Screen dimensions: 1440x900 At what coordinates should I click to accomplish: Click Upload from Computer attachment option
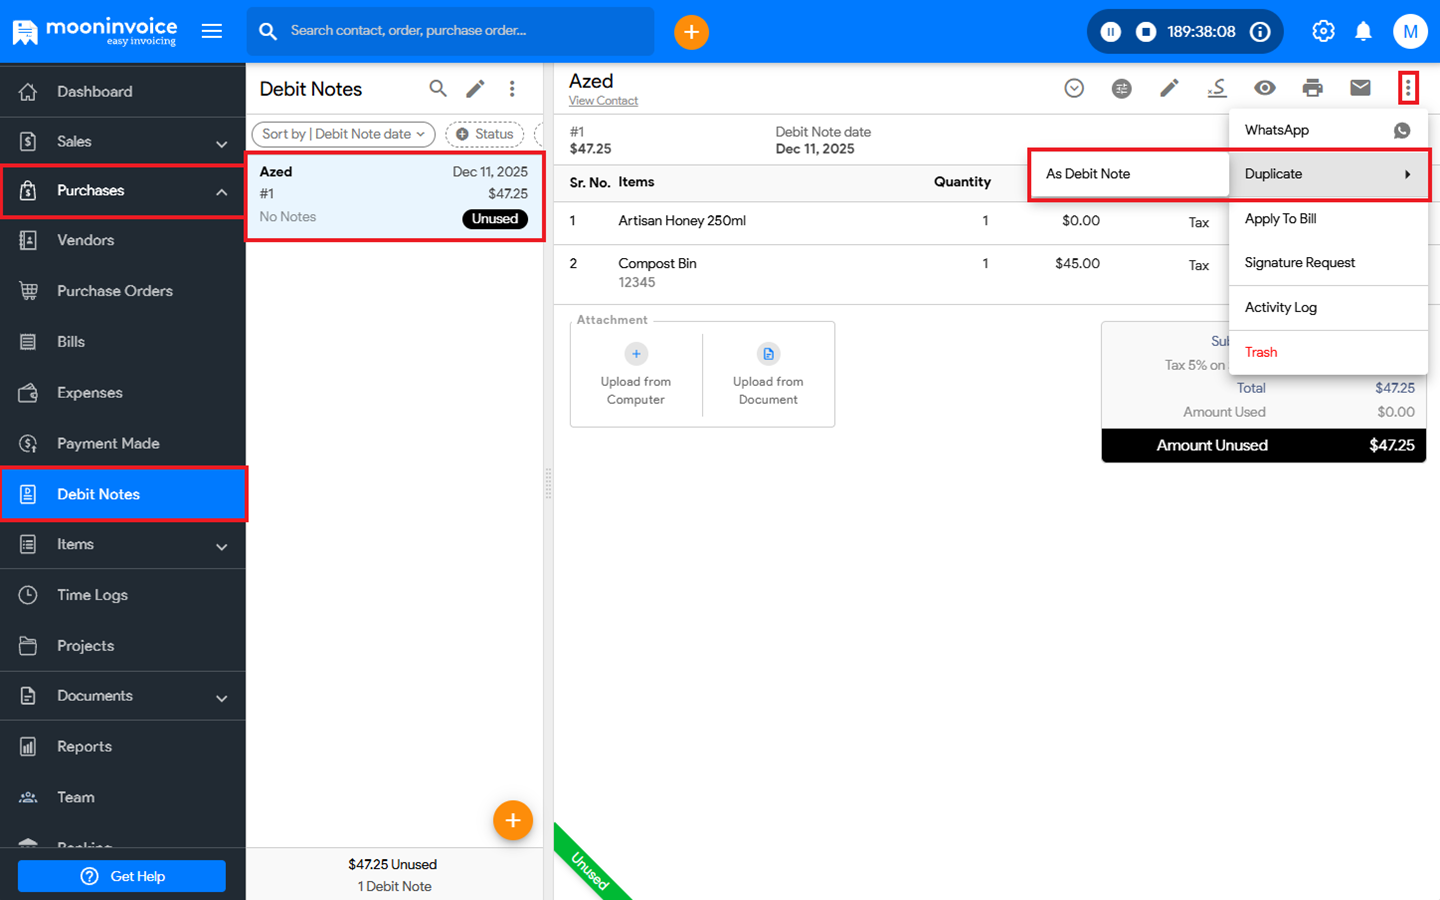click(x=636, y=375)
